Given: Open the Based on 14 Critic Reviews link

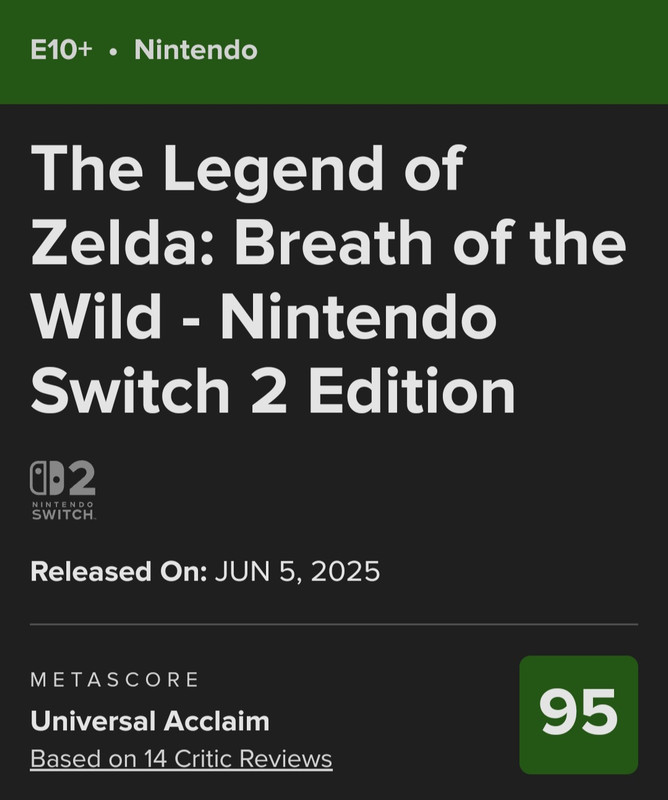Looking at the screenshot, I should pos(181,759).
